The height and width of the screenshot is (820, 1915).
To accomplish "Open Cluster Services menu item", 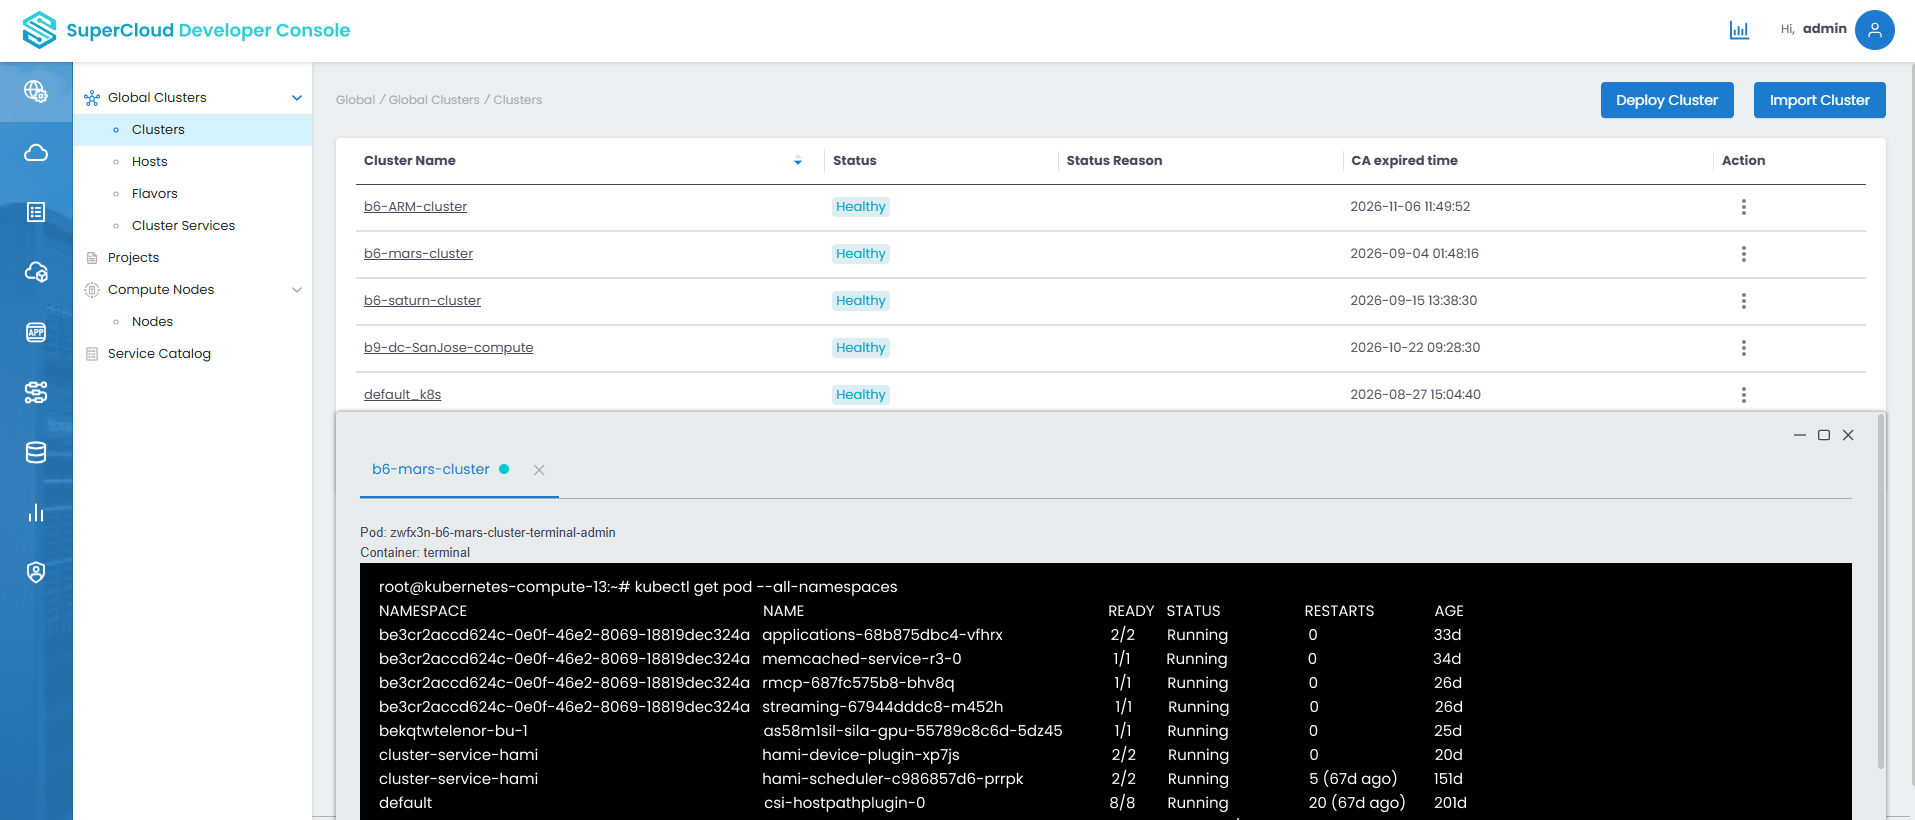I will click(x=183, y=226).
